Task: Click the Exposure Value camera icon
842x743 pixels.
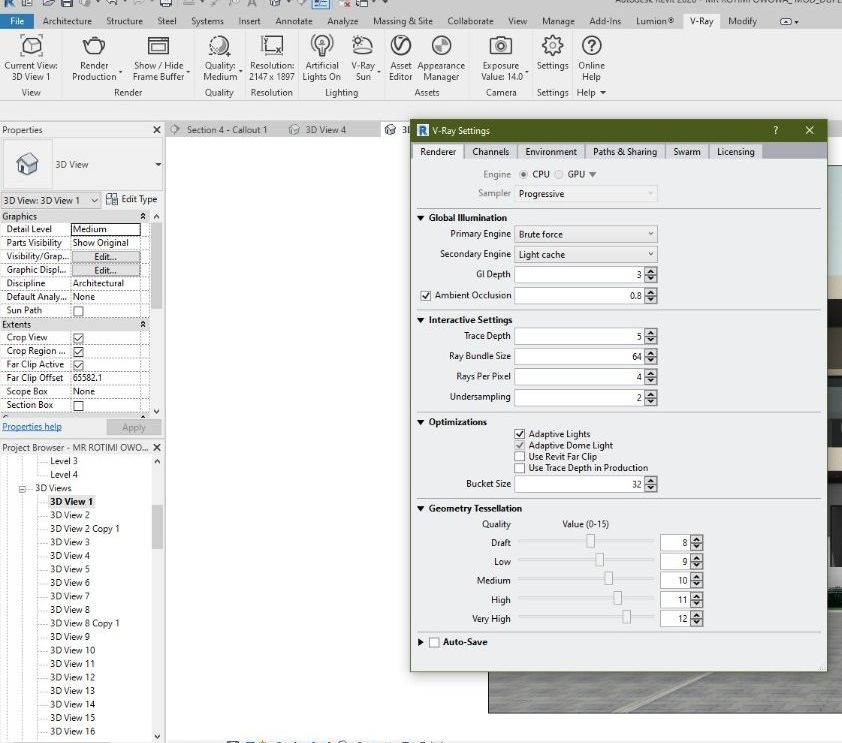Action: pyautogui.click(x=500, y=46)
